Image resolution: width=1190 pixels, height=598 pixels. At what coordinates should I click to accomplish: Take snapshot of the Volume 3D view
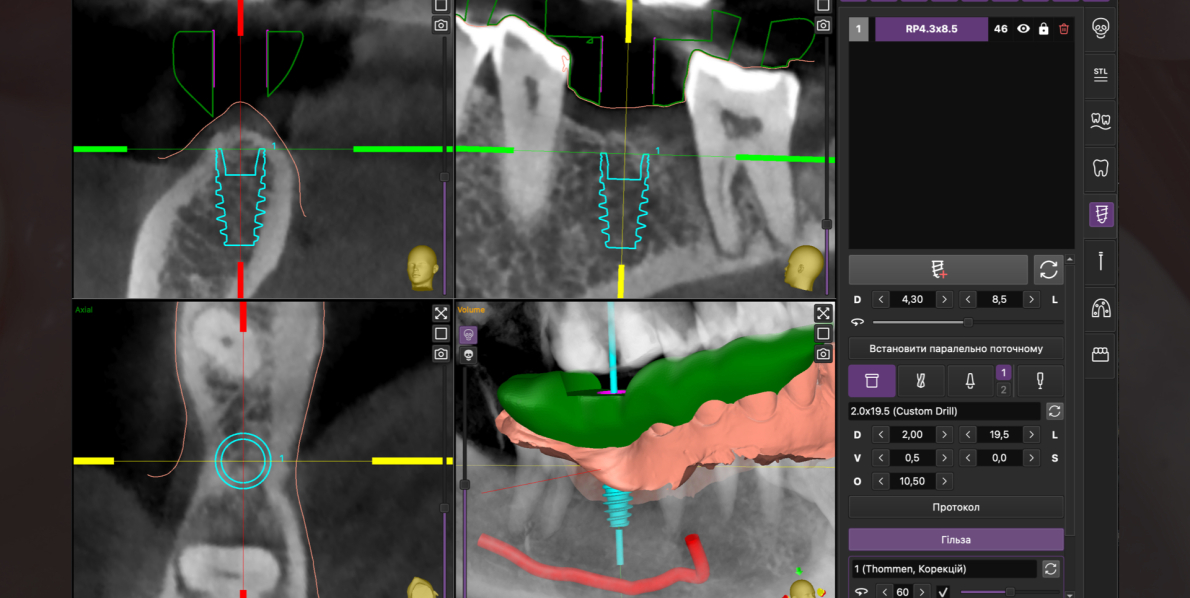coord(823,354)
